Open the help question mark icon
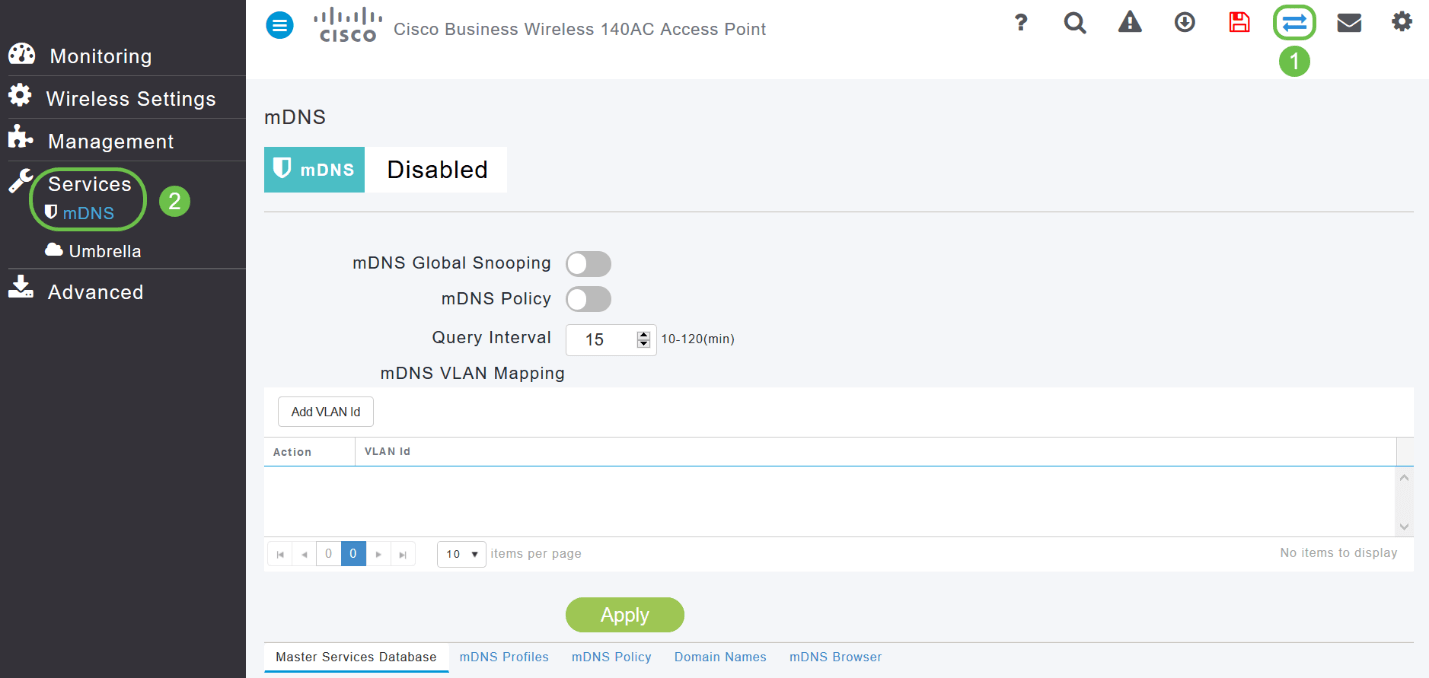The image size is (1429, 678). point(1020,22)
